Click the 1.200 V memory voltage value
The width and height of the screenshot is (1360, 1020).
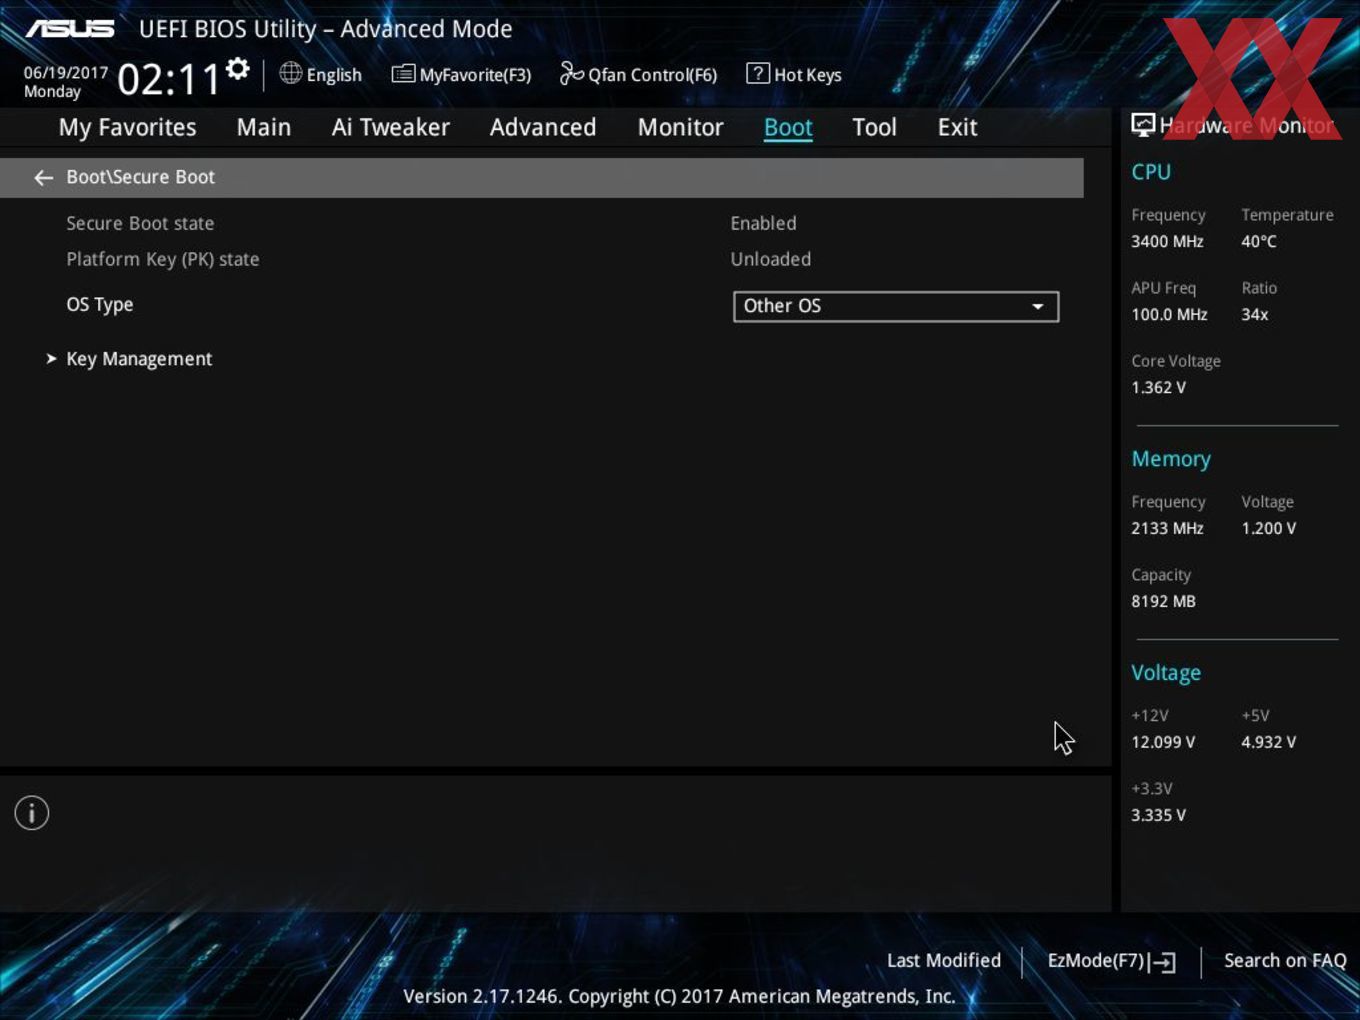click(x=1268, y=529)
